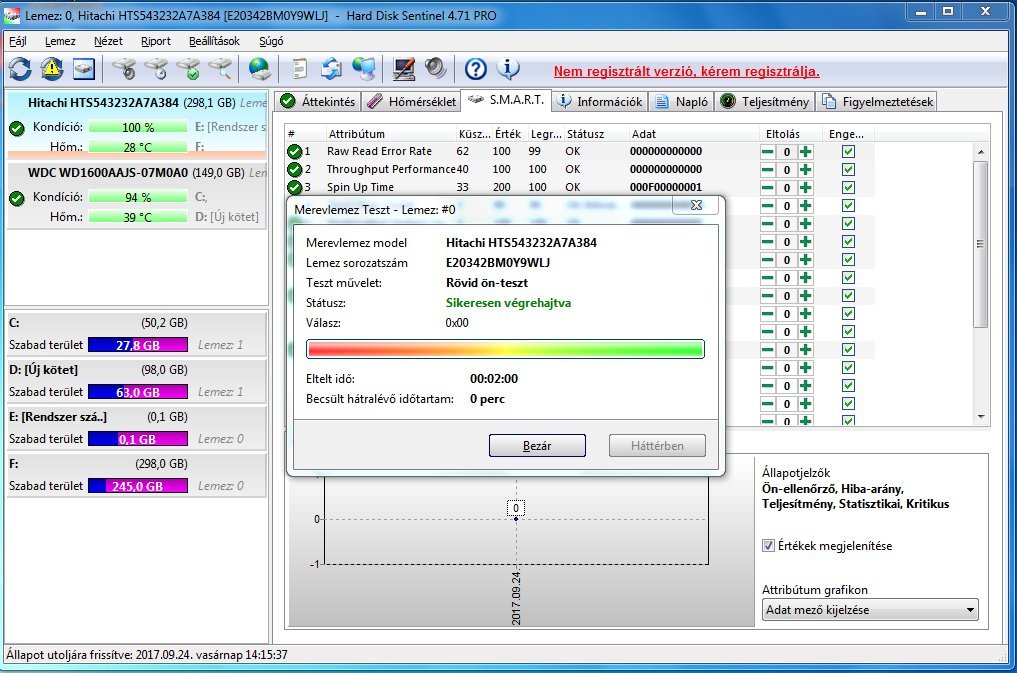This screenshot has height=673, width=1017.
Task: Click the Bezár button in the test dialog
Action: click(537, 445)
